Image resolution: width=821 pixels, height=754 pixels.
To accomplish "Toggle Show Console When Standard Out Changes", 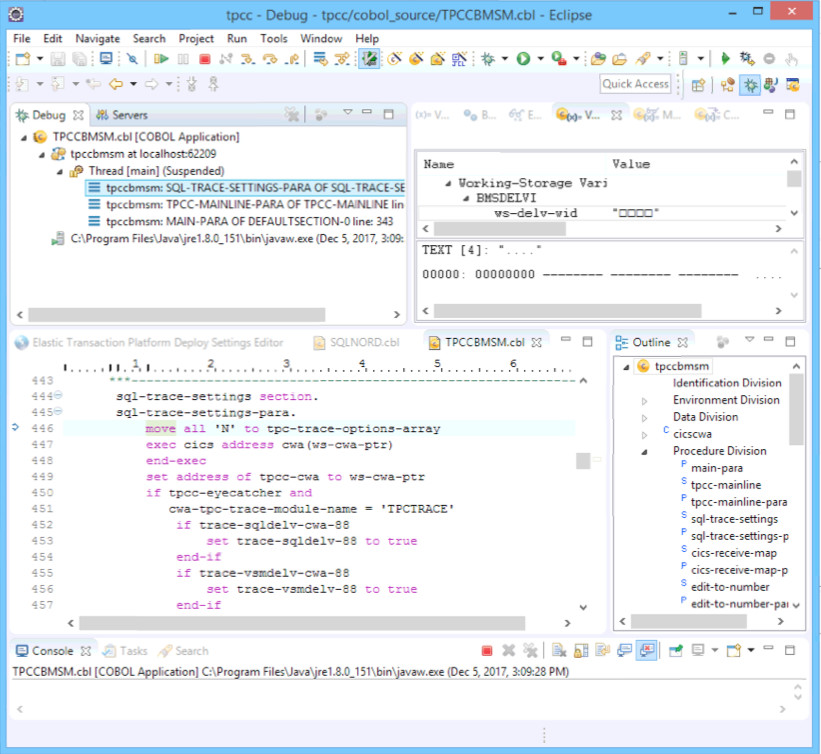I will point(624,651).
